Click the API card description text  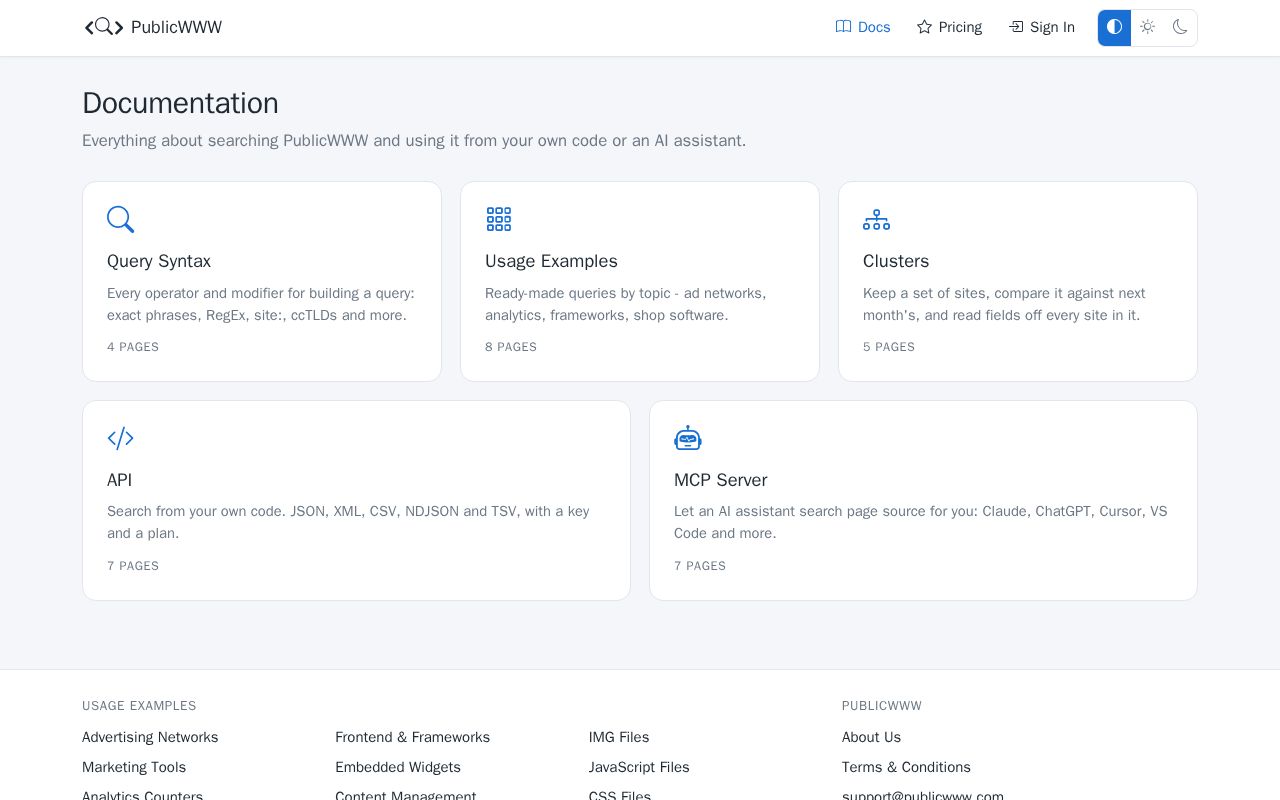pos(348,522)
